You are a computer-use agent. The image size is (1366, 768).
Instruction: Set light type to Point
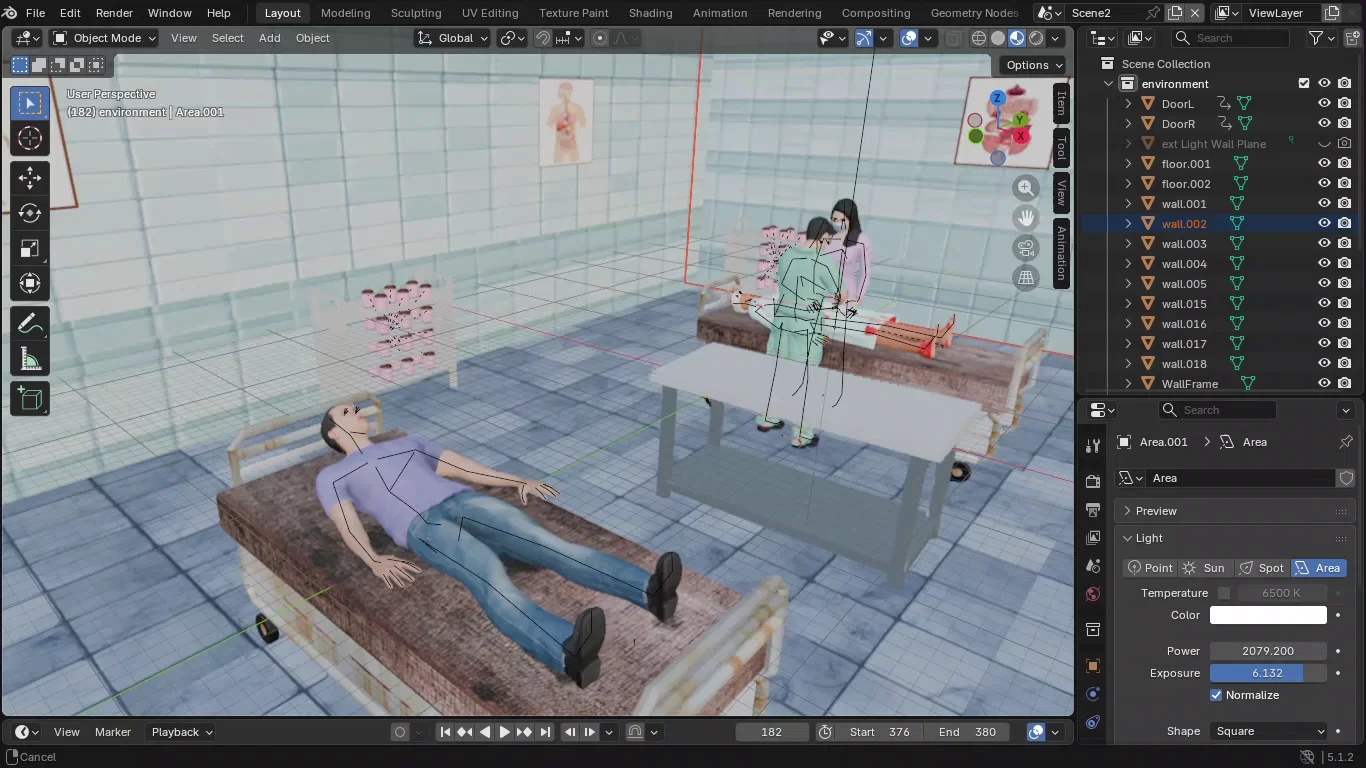tap(1150, 568)
